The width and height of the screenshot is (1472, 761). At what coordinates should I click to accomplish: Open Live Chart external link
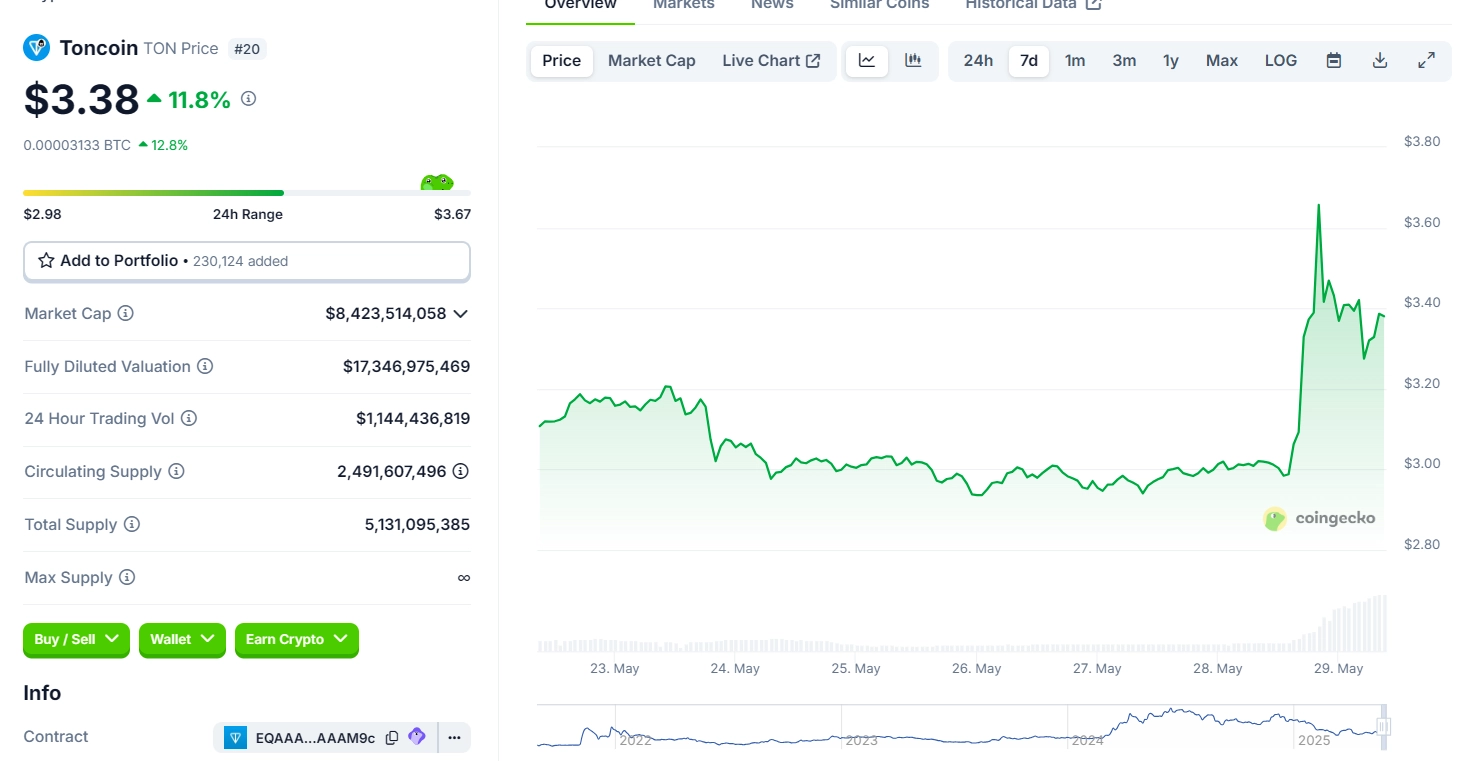pos(771,61)
